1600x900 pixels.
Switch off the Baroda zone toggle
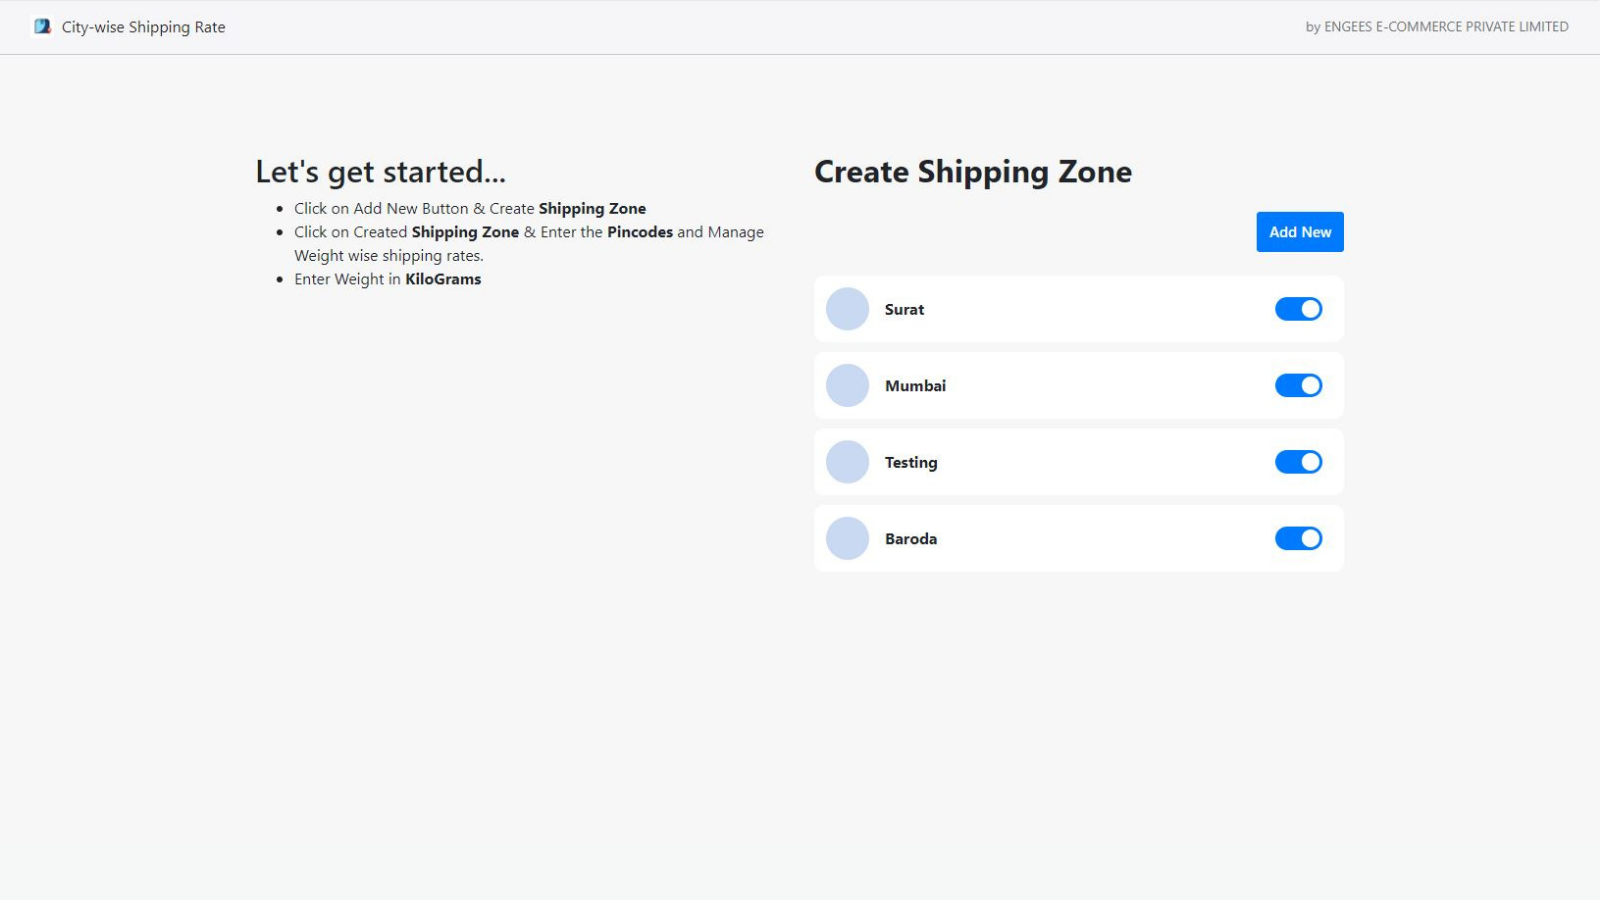click(x=1298, y=539)
